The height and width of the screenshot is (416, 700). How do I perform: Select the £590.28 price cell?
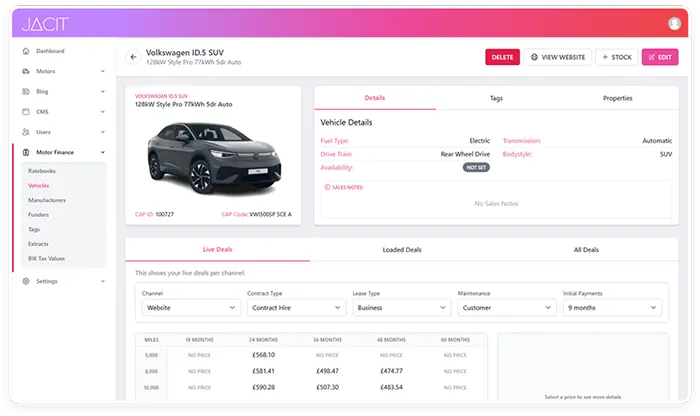[263, 387]
